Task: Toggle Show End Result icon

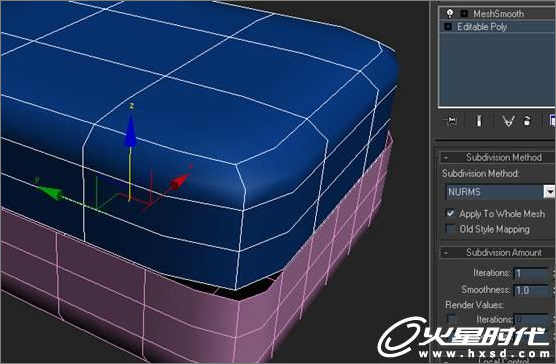Action: 479,121
